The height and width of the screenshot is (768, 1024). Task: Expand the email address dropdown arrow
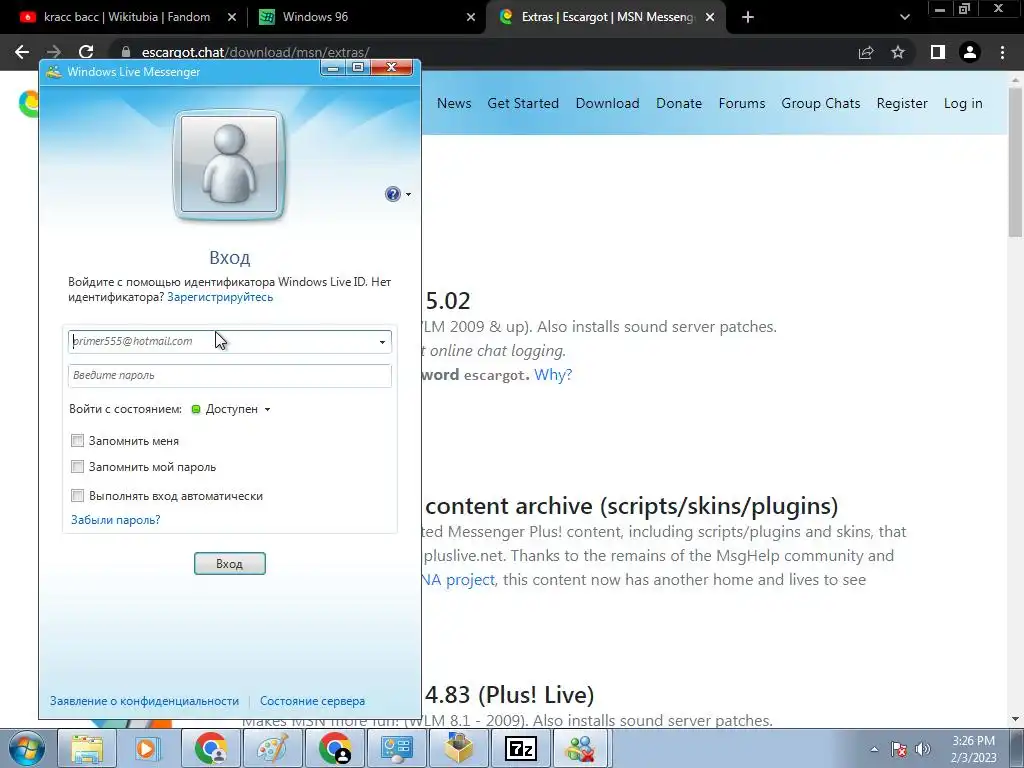click(x=382, y=342)
